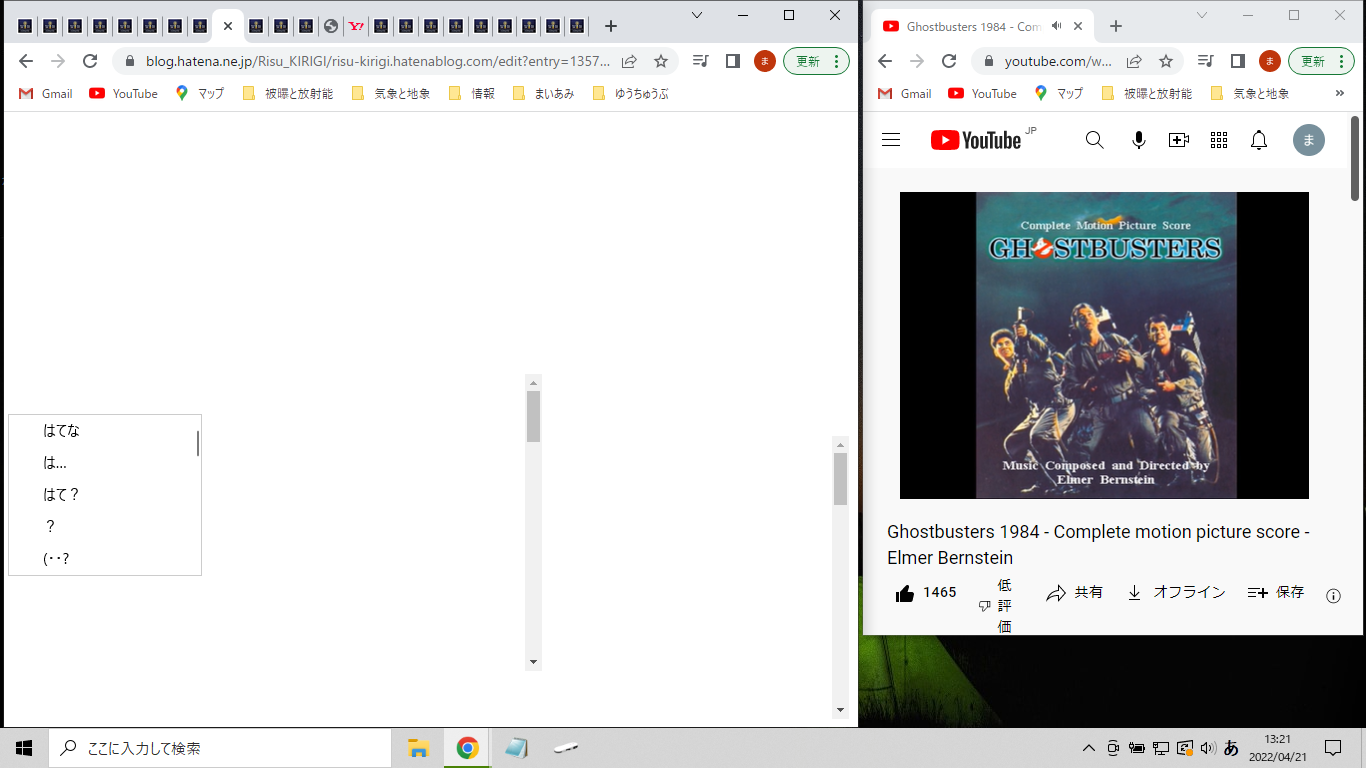The height and width of the screenshot is (768, 1366).
Task: Open the 気象と地象 bookmark folder in blog window
Action: click(x=391, y=93)
